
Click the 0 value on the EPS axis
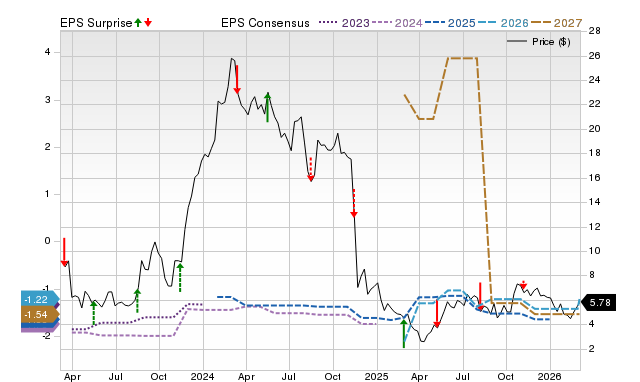click(x=48, y=241)
